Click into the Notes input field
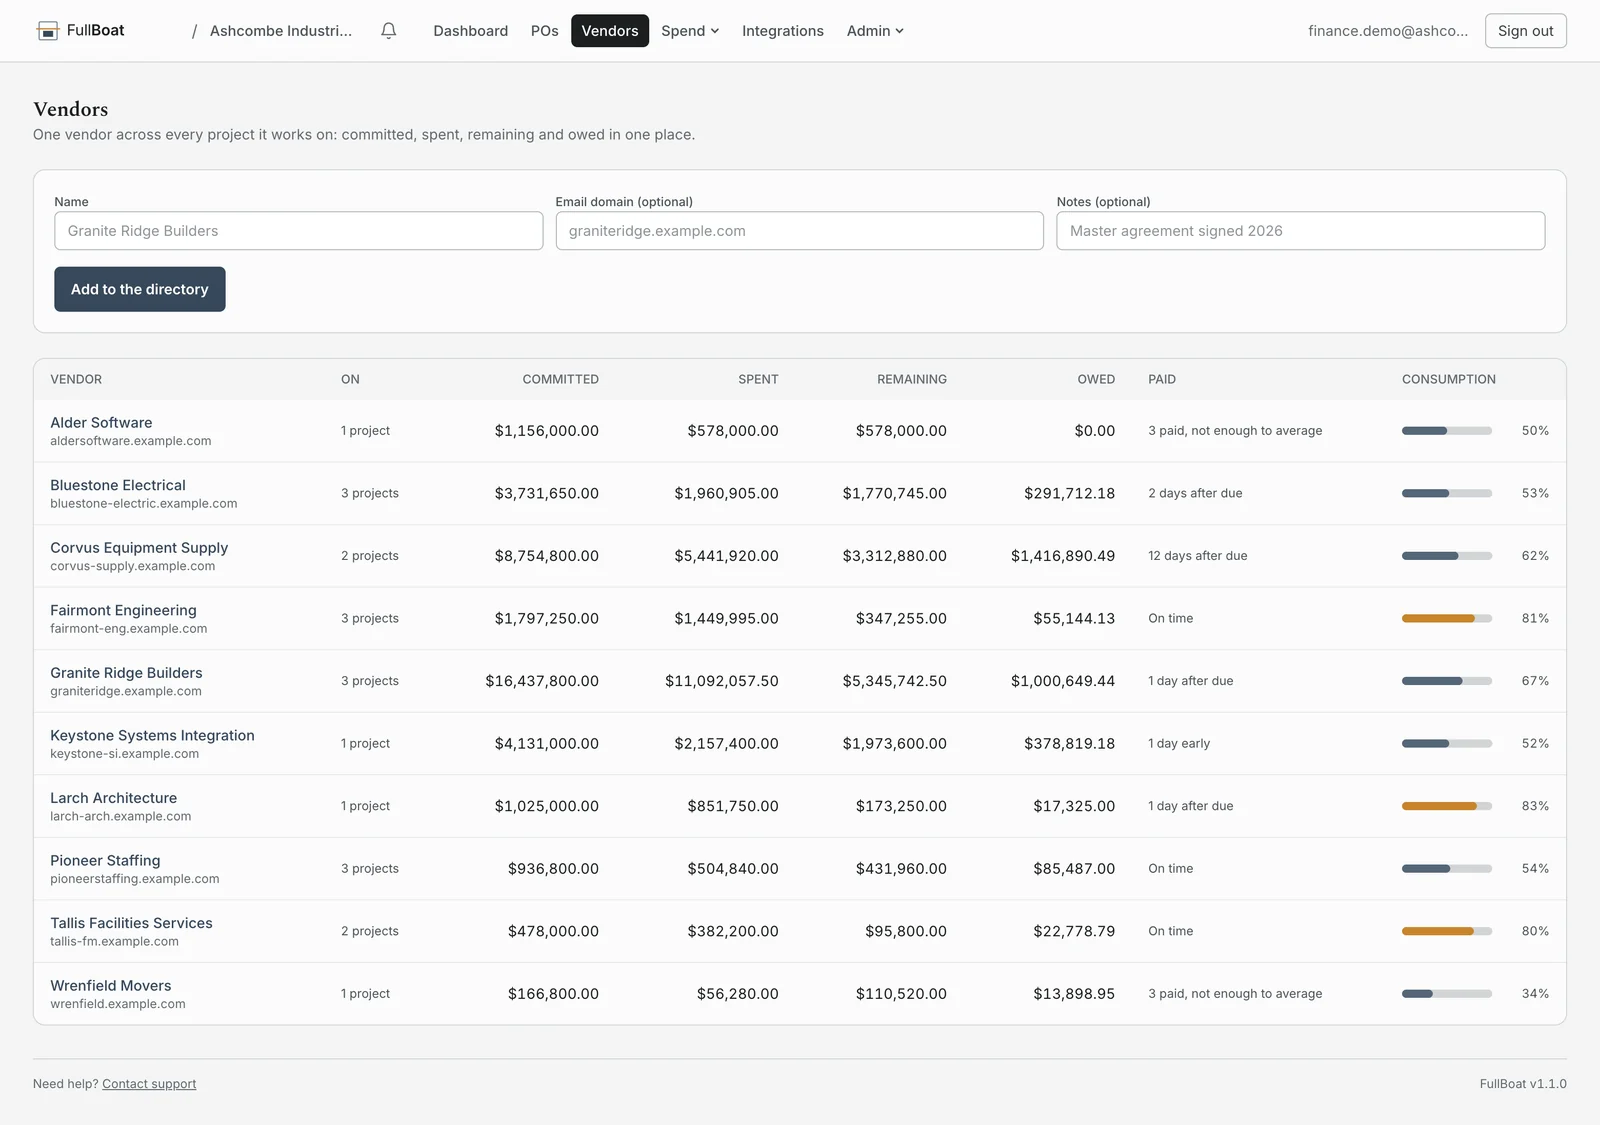The image size is (1600, 1125). (1301, 231)
